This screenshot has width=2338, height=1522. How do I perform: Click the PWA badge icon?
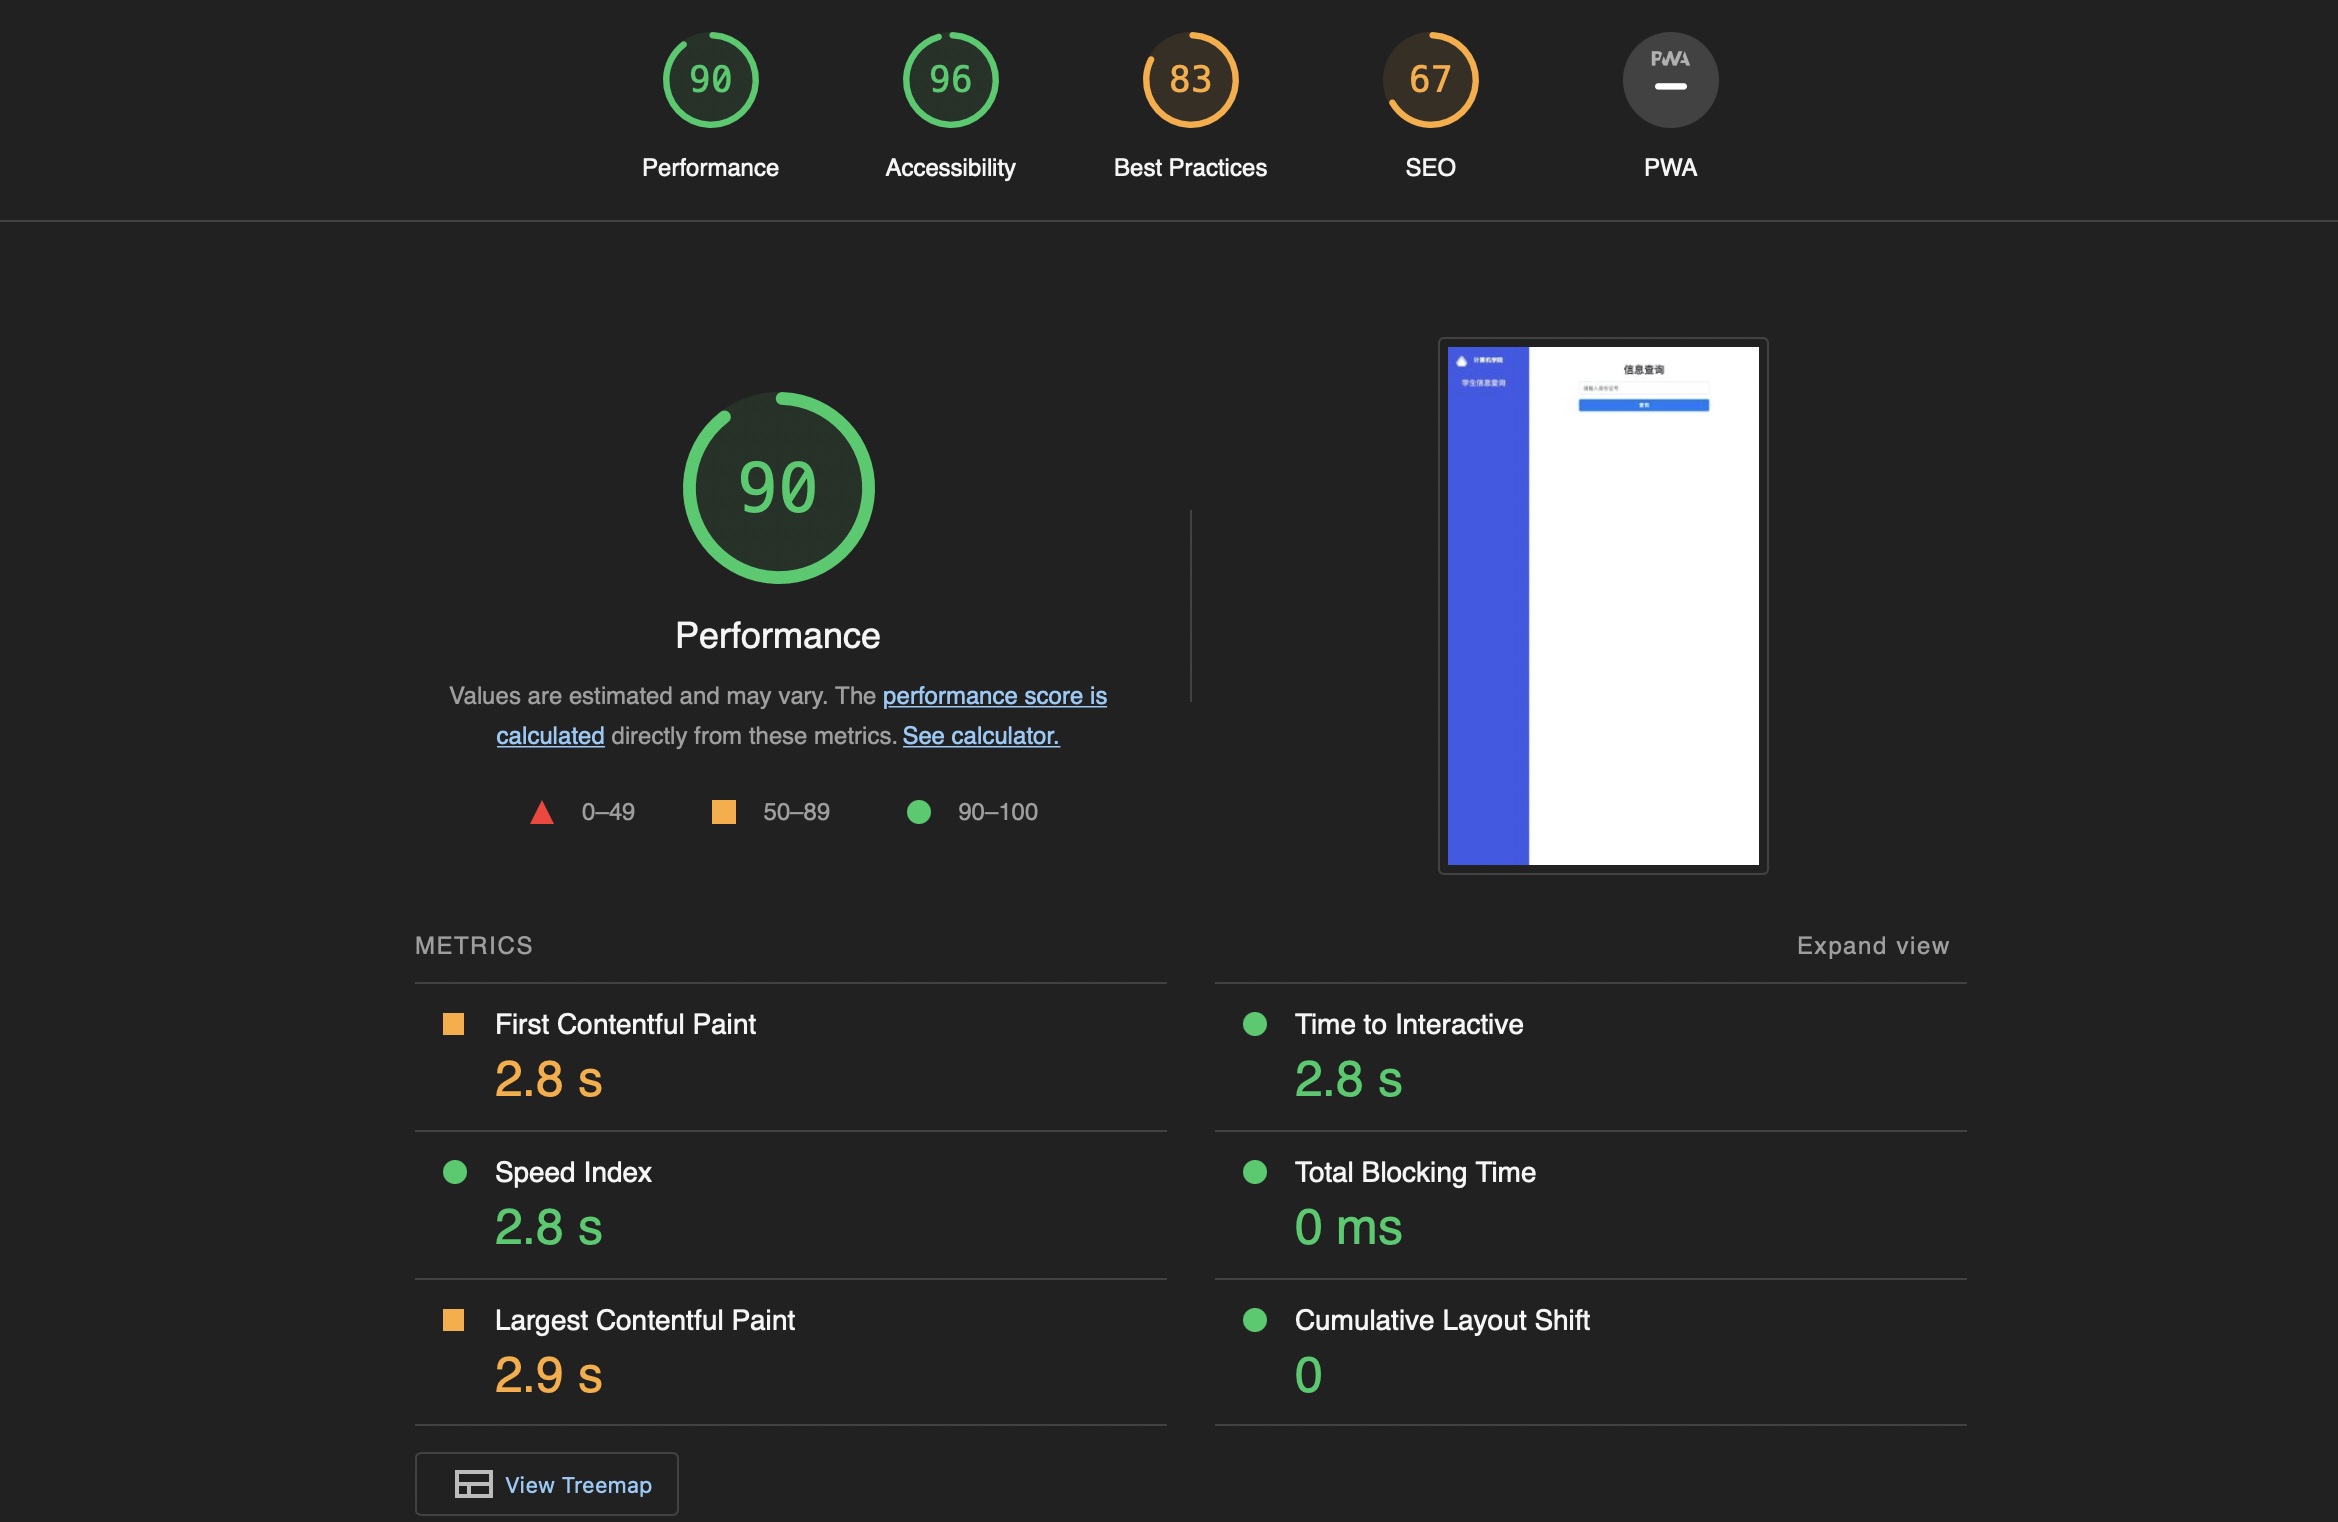pos(1670,80)
